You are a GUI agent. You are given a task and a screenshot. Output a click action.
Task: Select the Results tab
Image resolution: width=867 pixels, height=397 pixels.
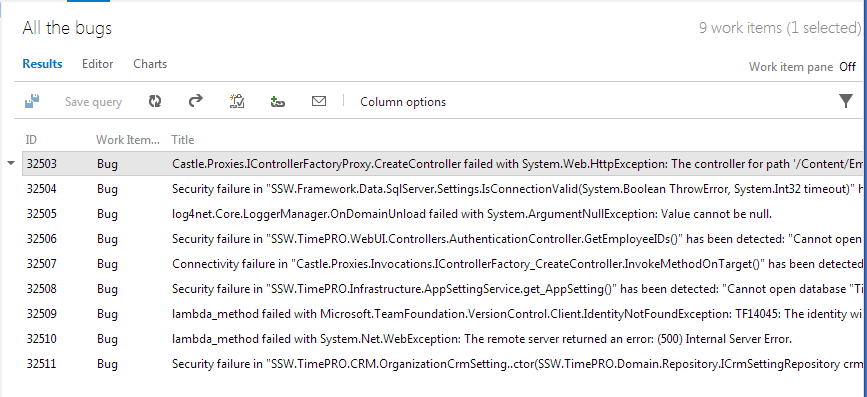(x=43, y=64)
